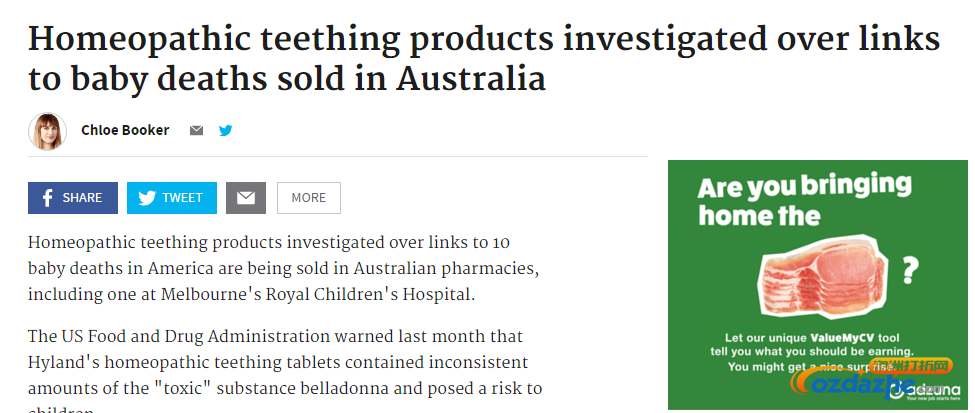Click the Facebook f logo in Share
Image resolution: width=975 pixels, height=413 pixels.
(x=47, y=198)
